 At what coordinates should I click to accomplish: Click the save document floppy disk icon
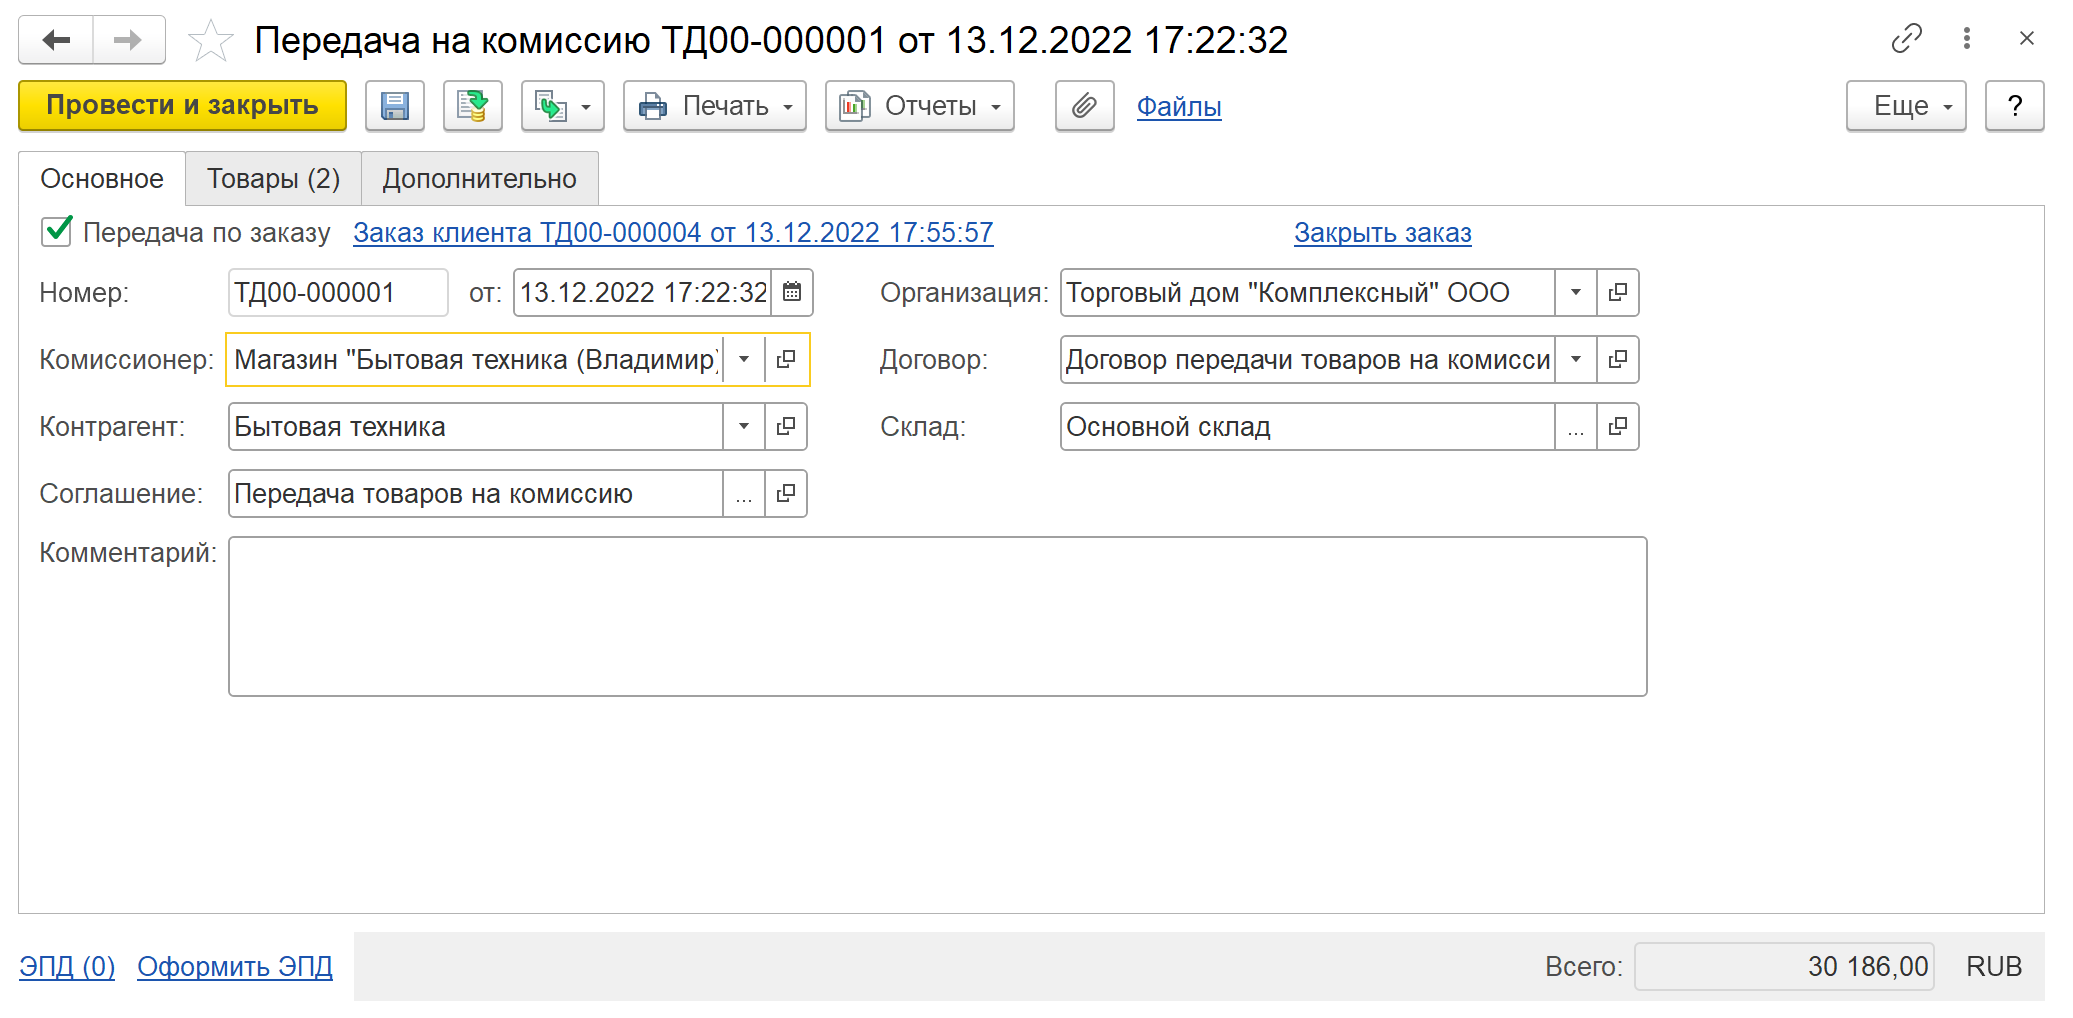point(394,106)
